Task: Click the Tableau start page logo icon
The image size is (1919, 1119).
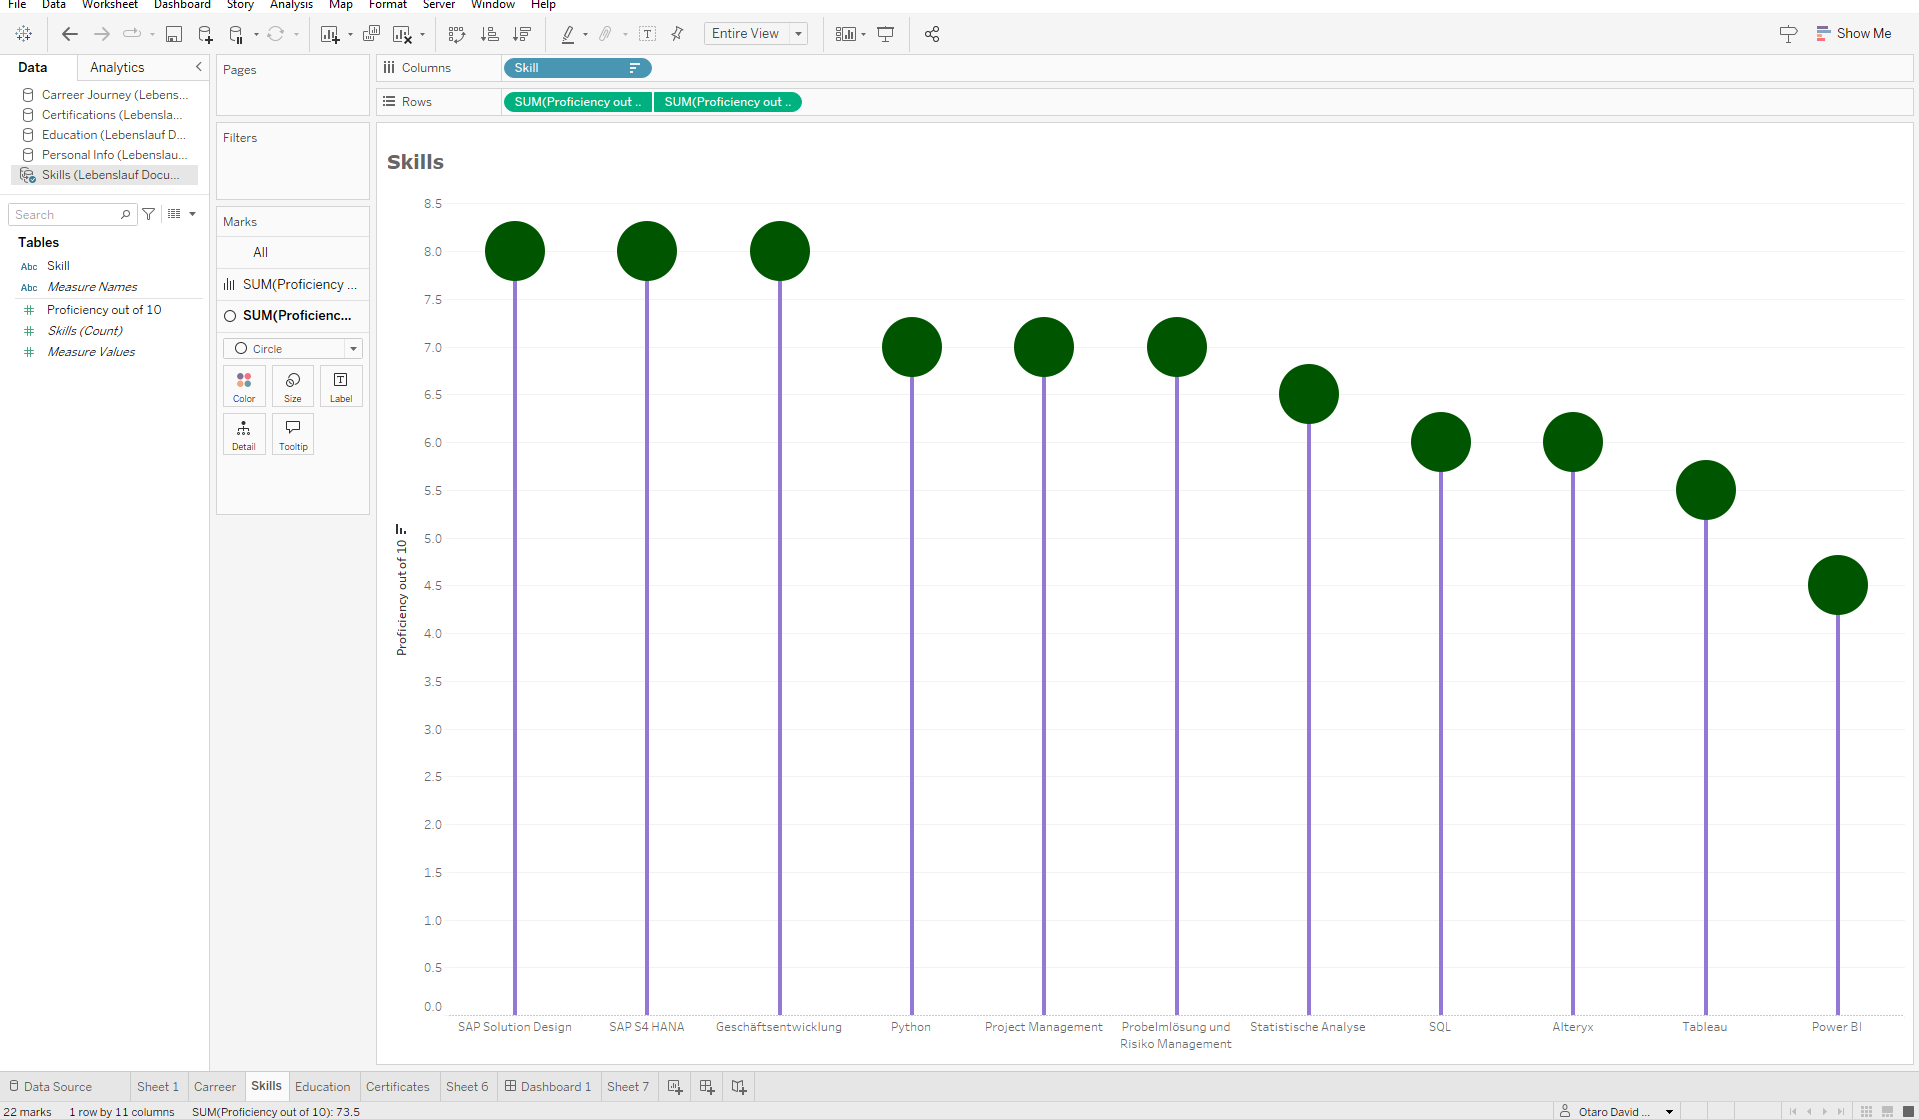Action: pyautogui.click(x=24, y=34)
